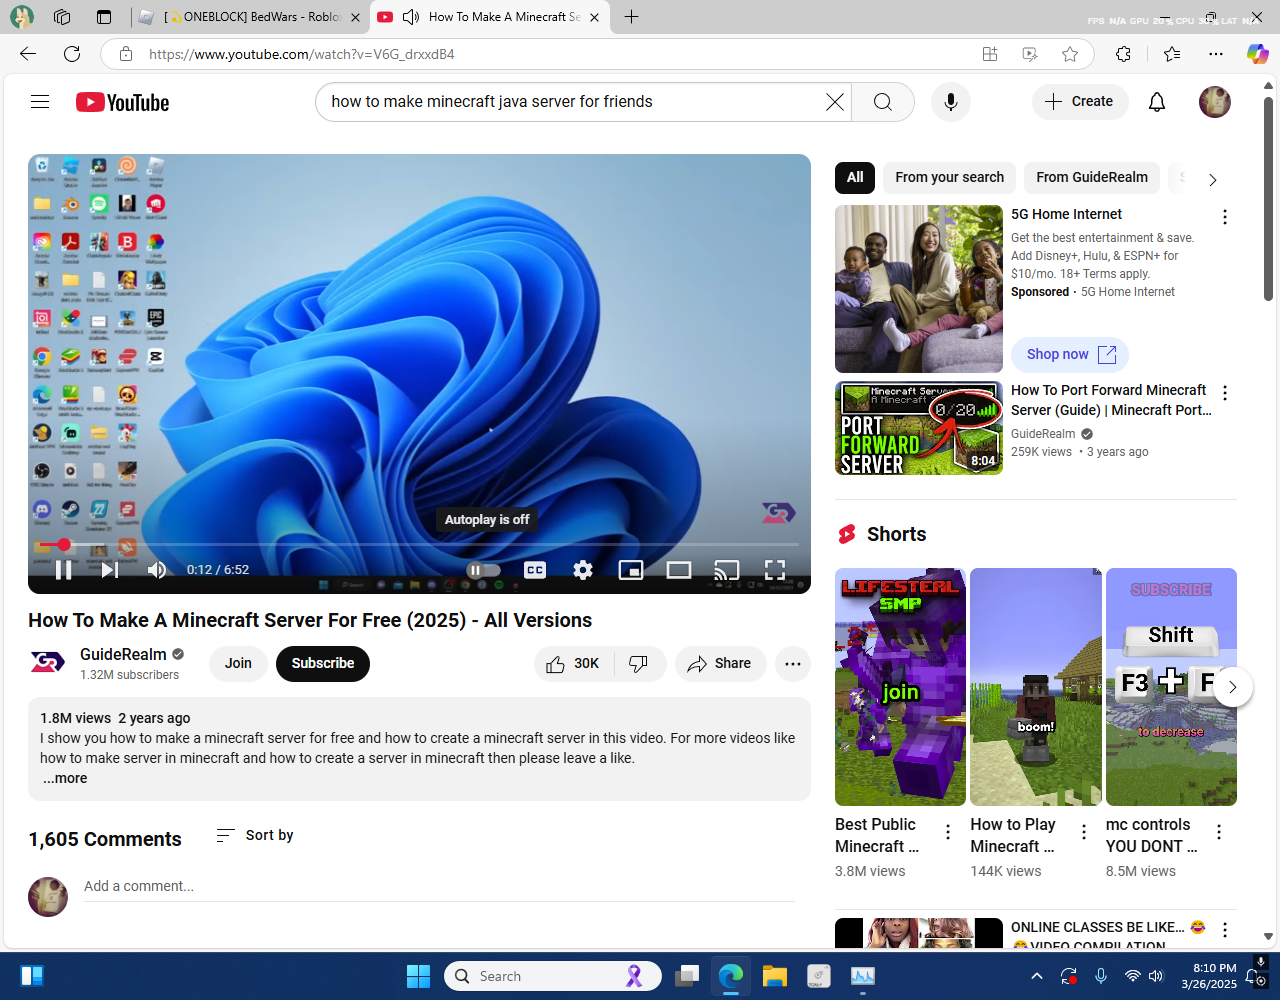Mute the video volume
The image size is (1280, 1000).
(157, 570)
